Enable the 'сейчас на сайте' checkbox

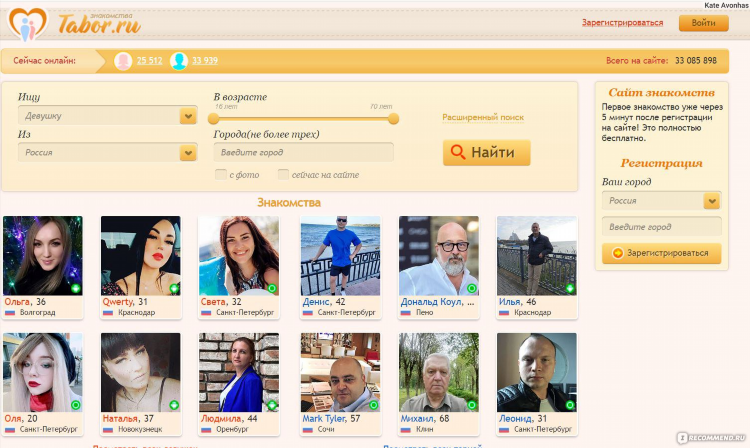[x=283, y=175]
